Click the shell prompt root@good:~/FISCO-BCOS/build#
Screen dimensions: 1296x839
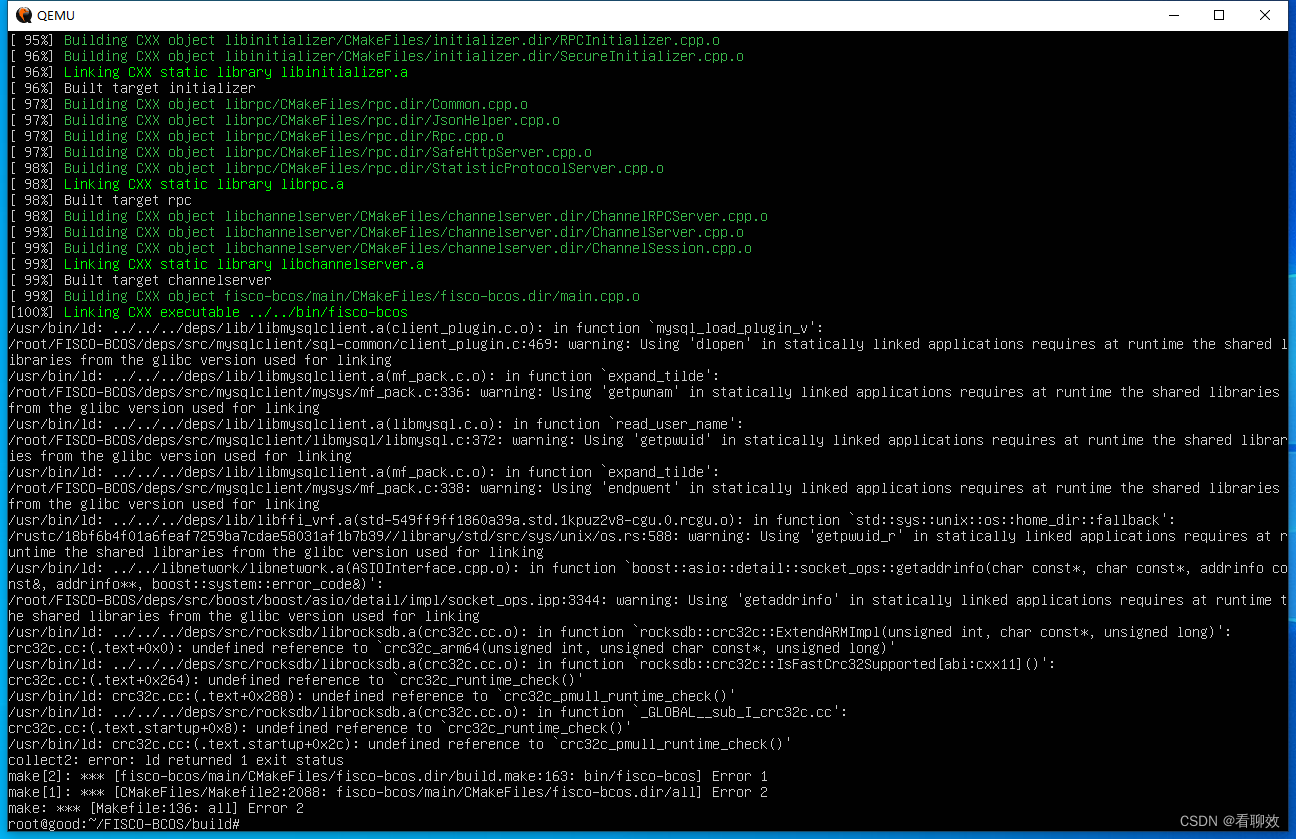pos(124,823)
